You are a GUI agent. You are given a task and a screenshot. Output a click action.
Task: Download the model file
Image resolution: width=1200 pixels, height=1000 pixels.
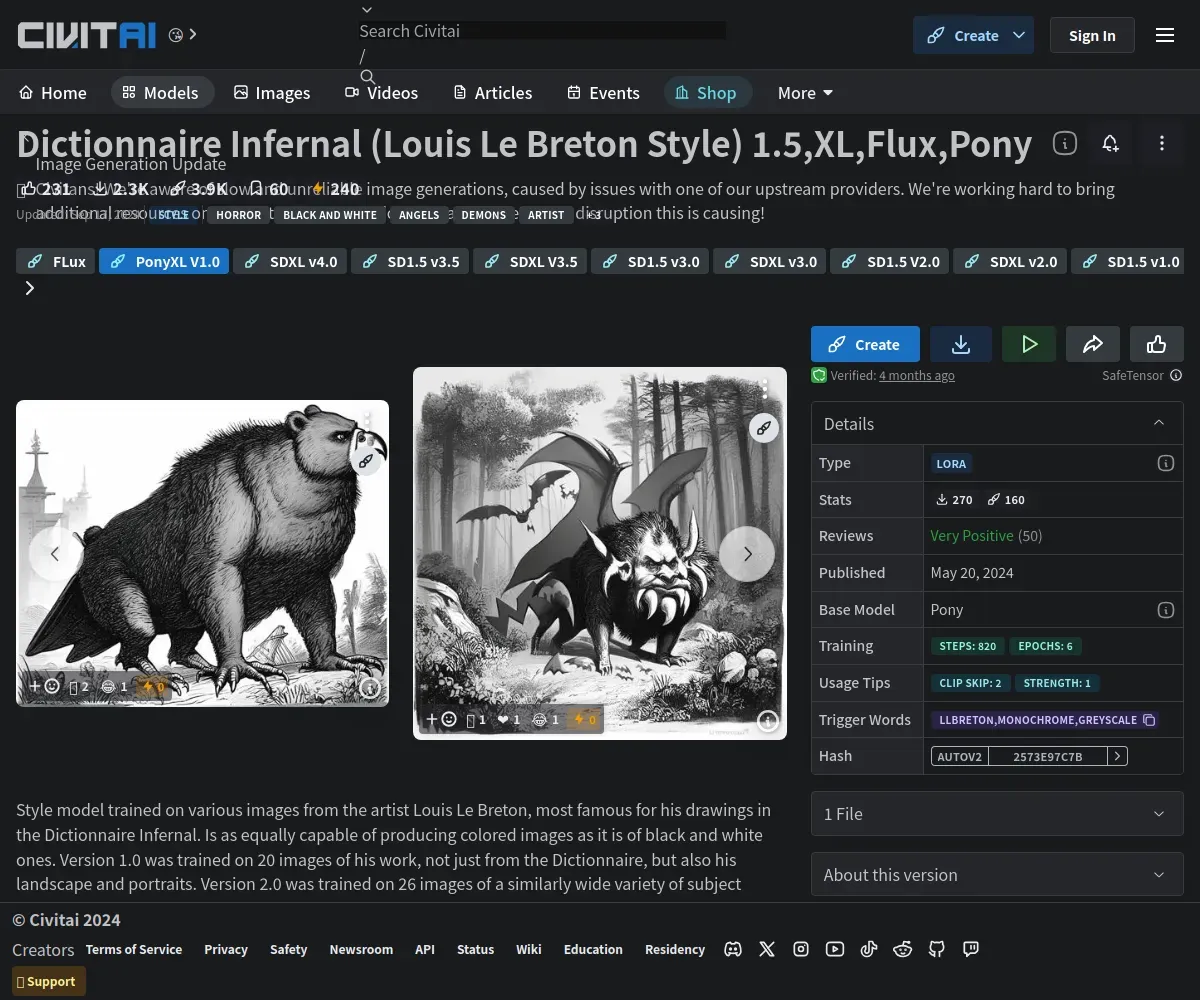point(961,344)
